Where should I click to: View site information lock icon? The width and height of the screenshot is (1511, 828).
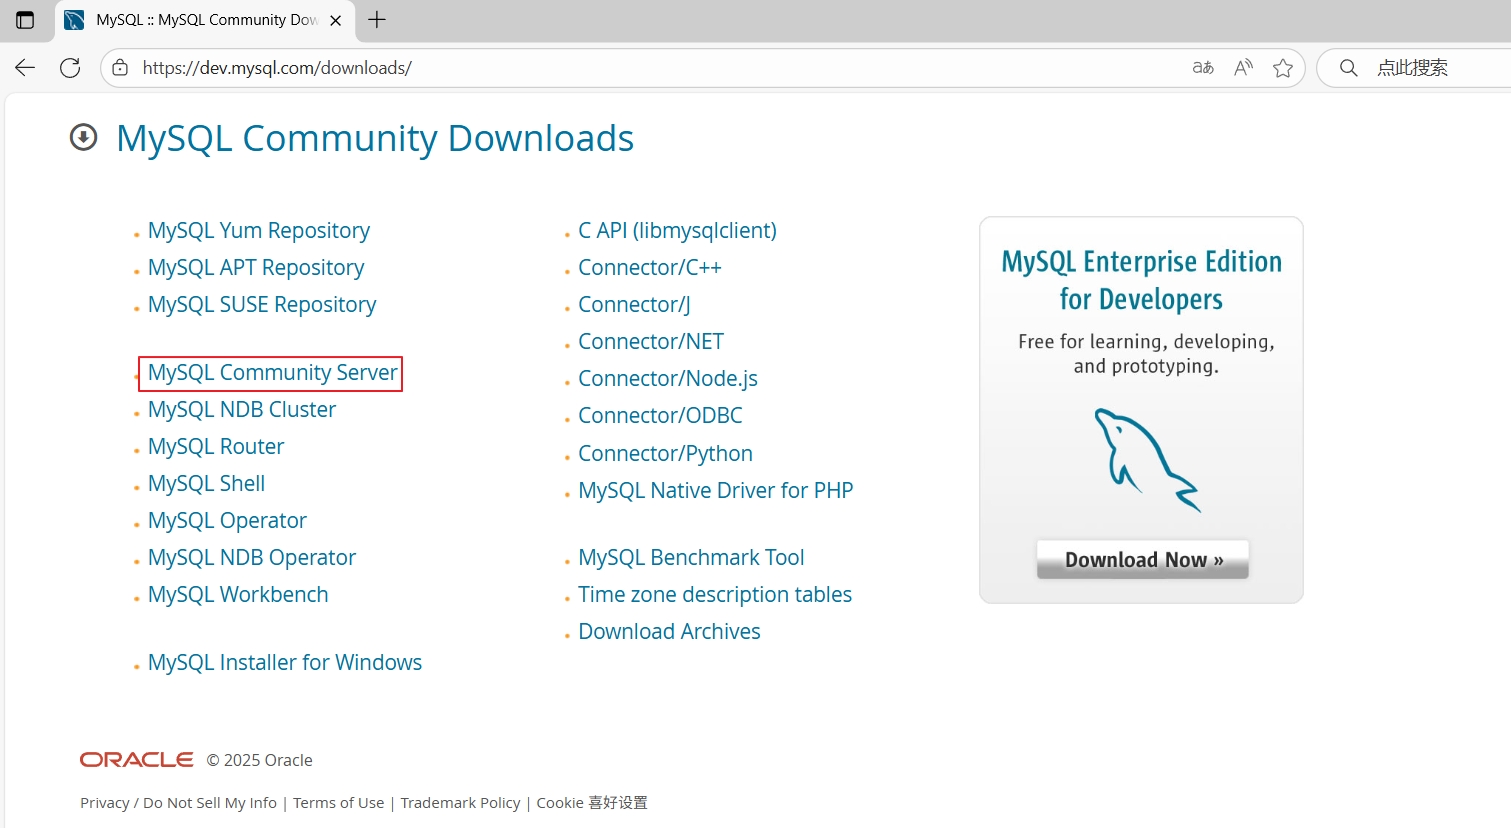[120, 68]
